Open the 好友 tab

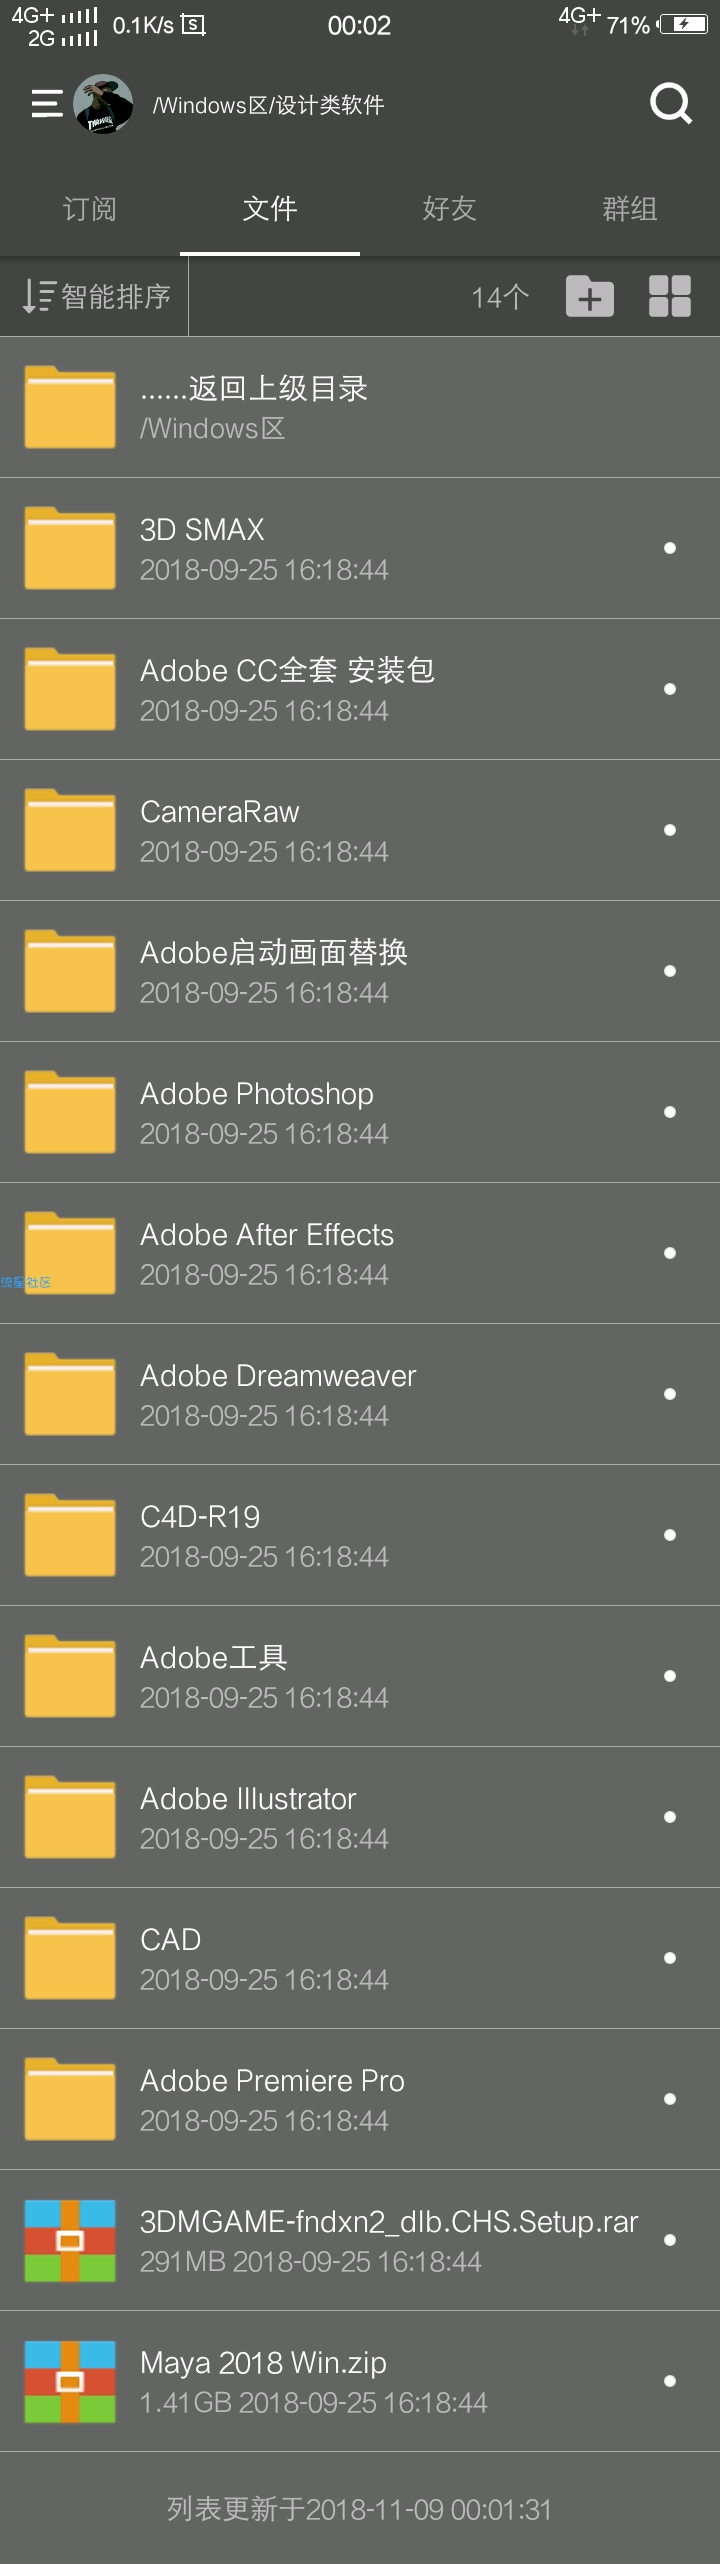450,209
